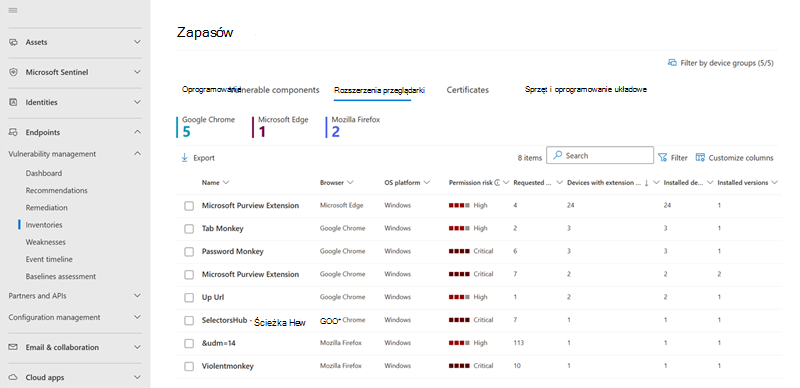Click the Identities sidebar icon
The width and height of the screenshot is (800, 388).
pos(14,102)
